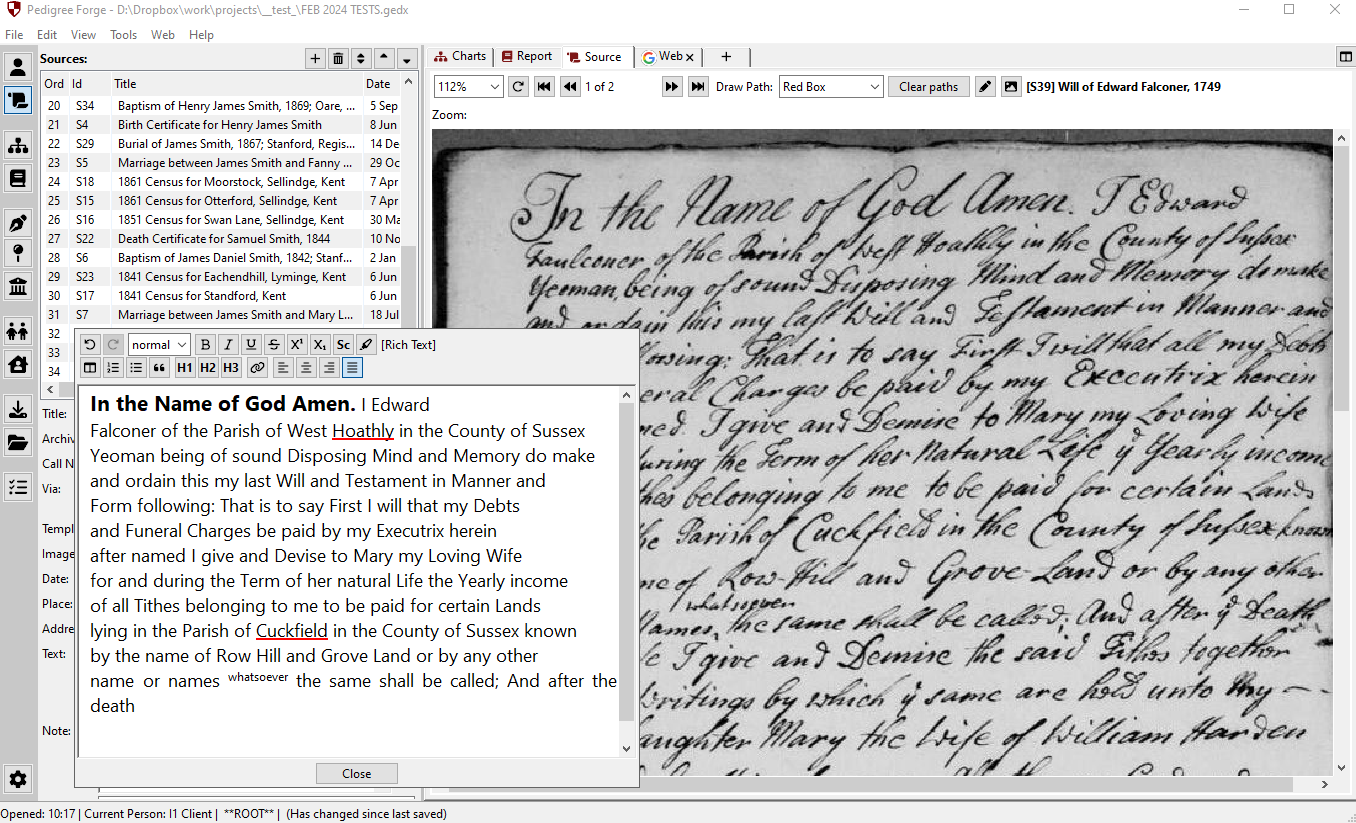Image resolution: width=1356 pixels, height=823 pixels.
Task: Click the source image vertical scrollbar
Action: click(x=1342, y=300)
